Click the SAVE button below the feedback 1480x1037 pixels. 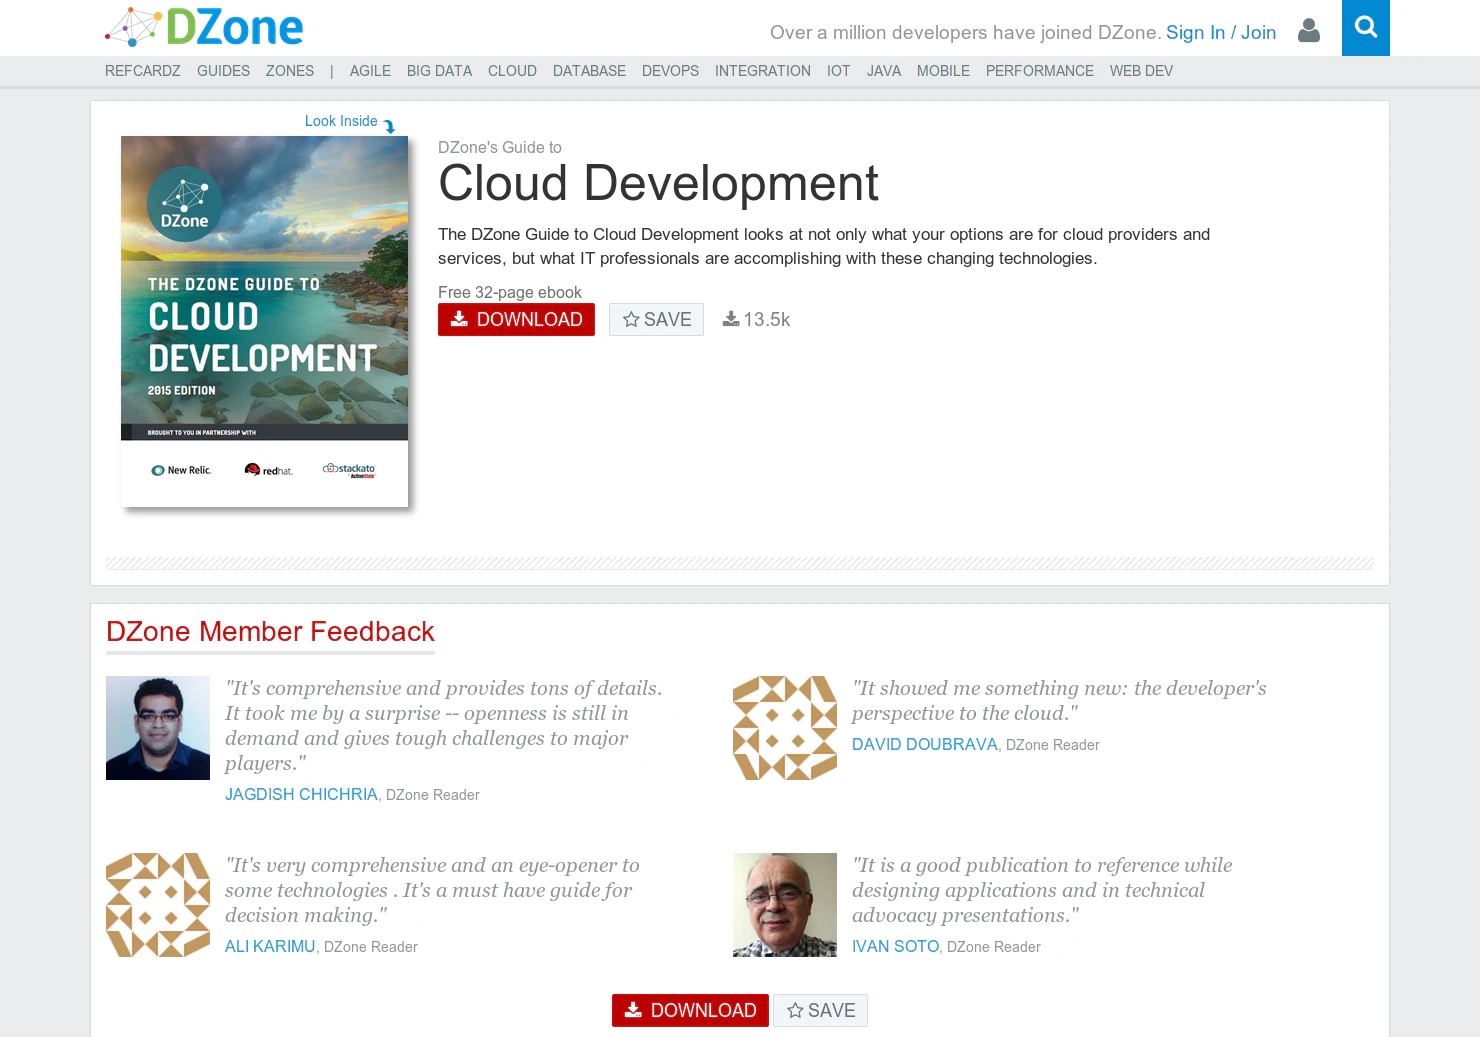point(820,1010)
